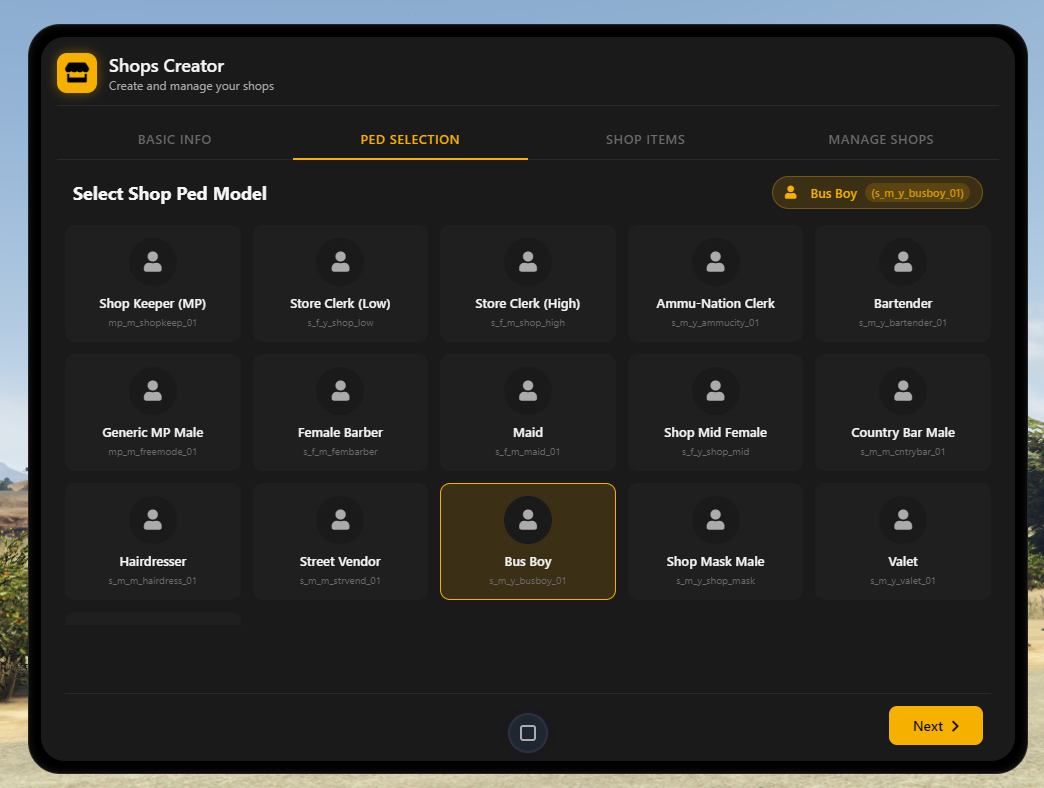
Task: Click the Generic MP Male avatar icon
Action: pyautogui.click(x=152, y=391)
